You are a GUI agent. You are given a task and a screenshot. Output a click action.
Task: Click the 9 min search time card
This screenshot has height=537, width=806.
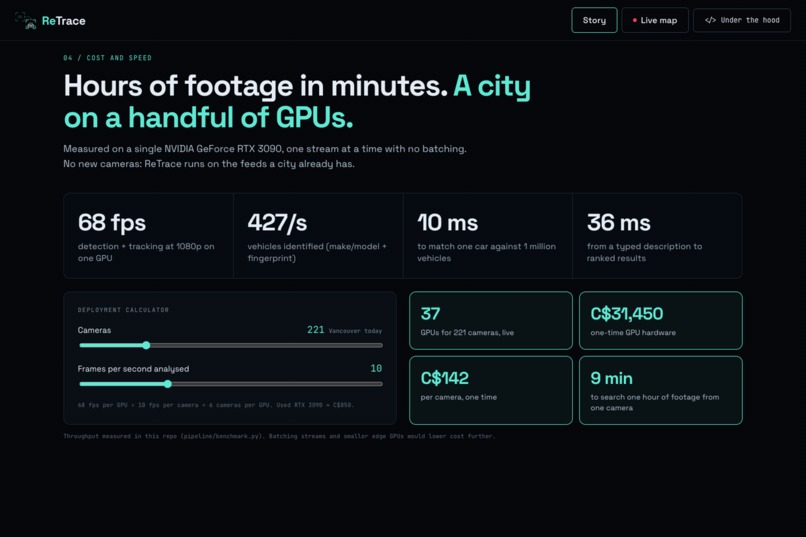click(661, 391)
